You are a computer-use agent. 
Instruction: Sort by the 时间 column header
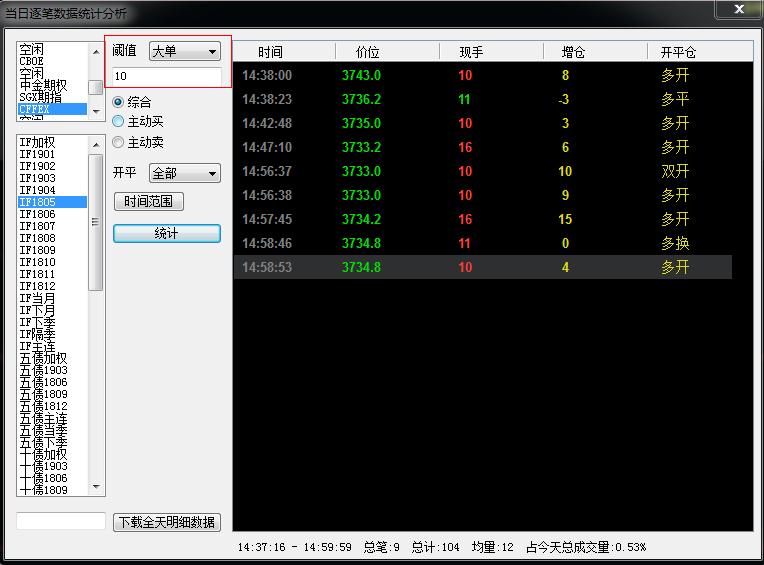(x=270, y=52)
